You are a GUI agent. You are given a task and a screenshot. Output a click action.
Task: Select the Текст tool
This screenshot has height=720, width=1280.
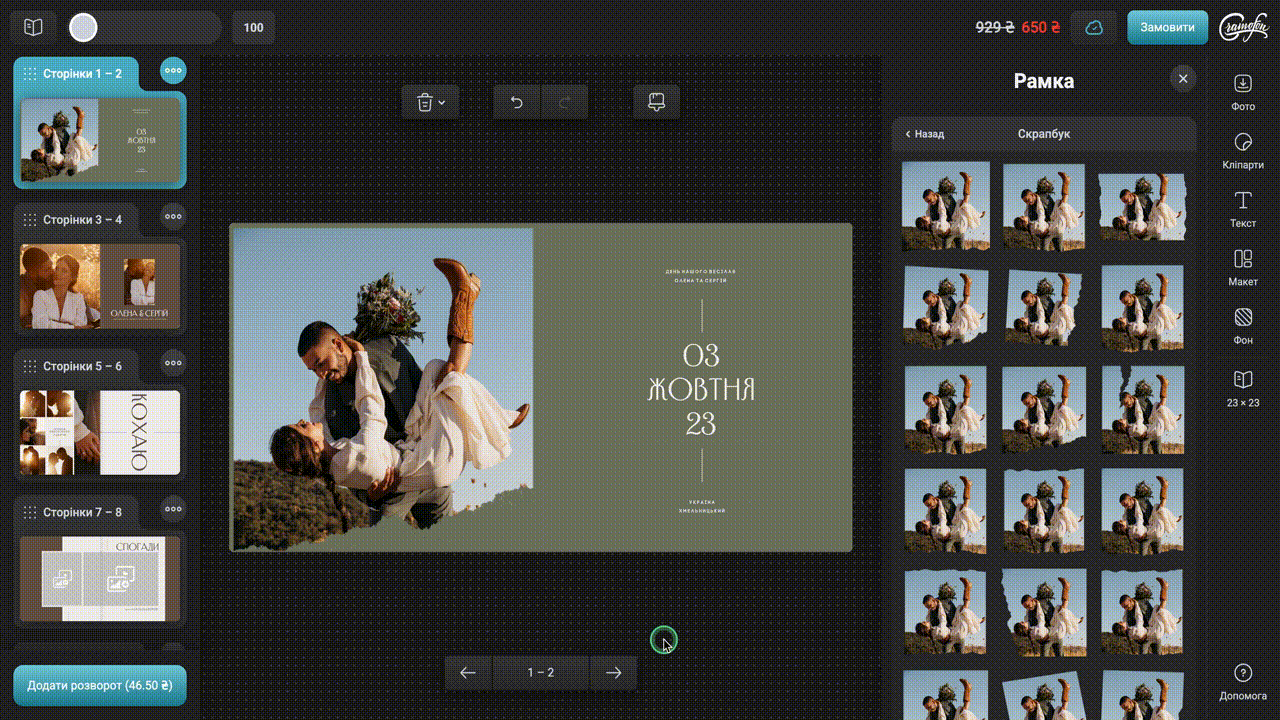tap(1243, 208)
